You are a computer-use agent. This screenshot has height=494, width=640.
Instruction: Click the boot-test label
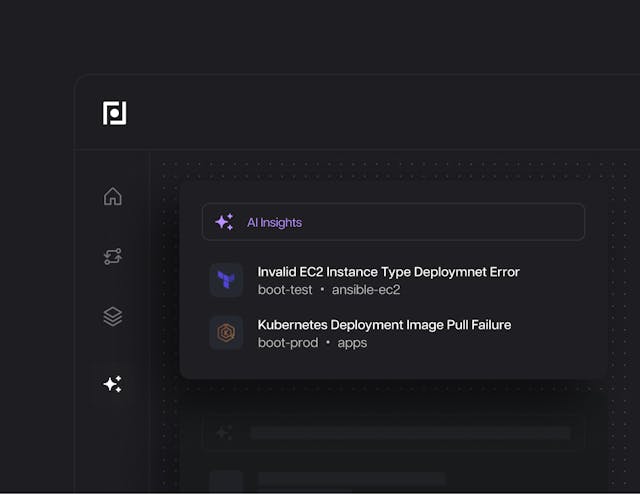[x=285, y=290]
